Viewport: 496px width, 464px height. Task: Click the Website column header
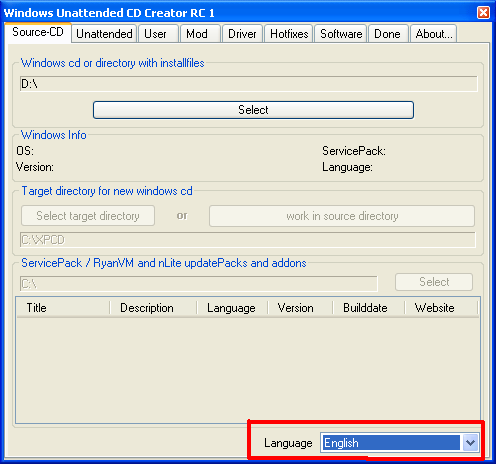[x=441, y=308]
